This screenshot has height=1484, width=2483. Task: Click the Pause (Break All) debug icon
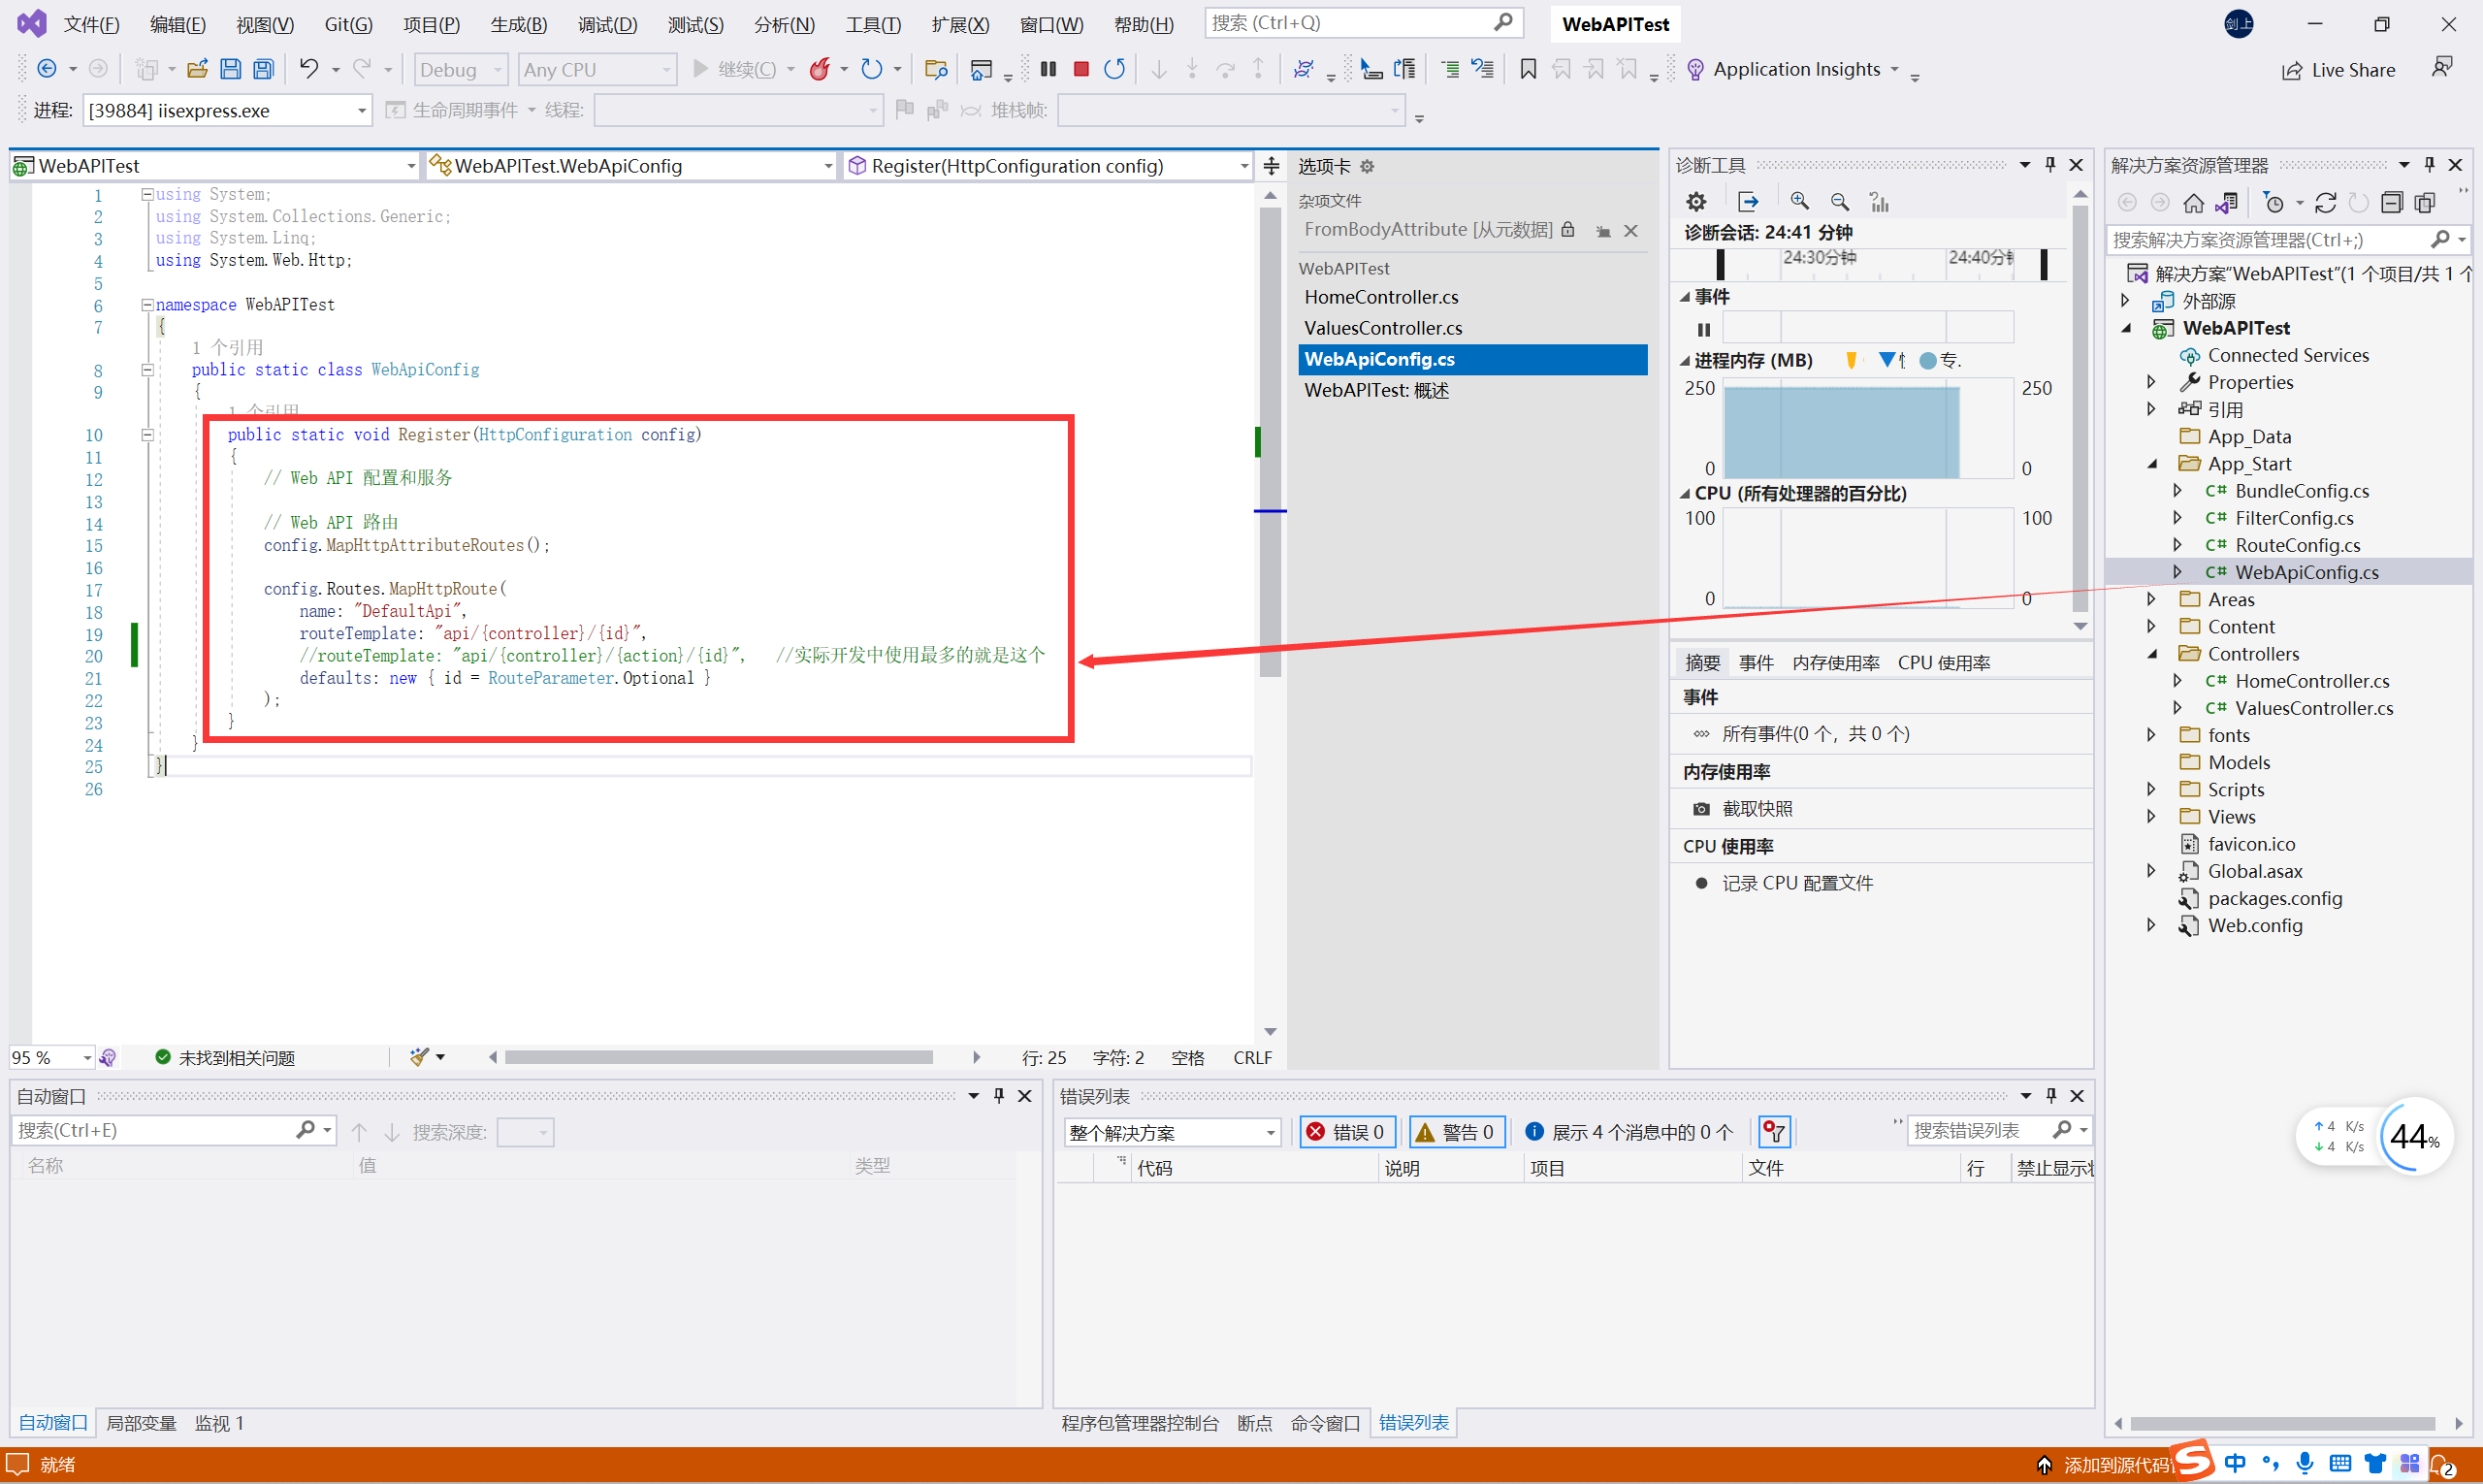(1048, 69)
